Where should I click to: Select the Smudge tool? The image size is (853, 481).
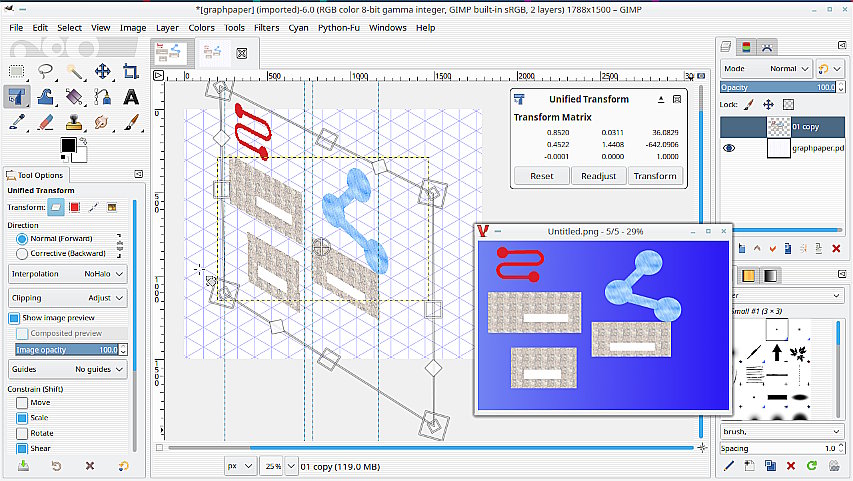(x=102, y=122)
